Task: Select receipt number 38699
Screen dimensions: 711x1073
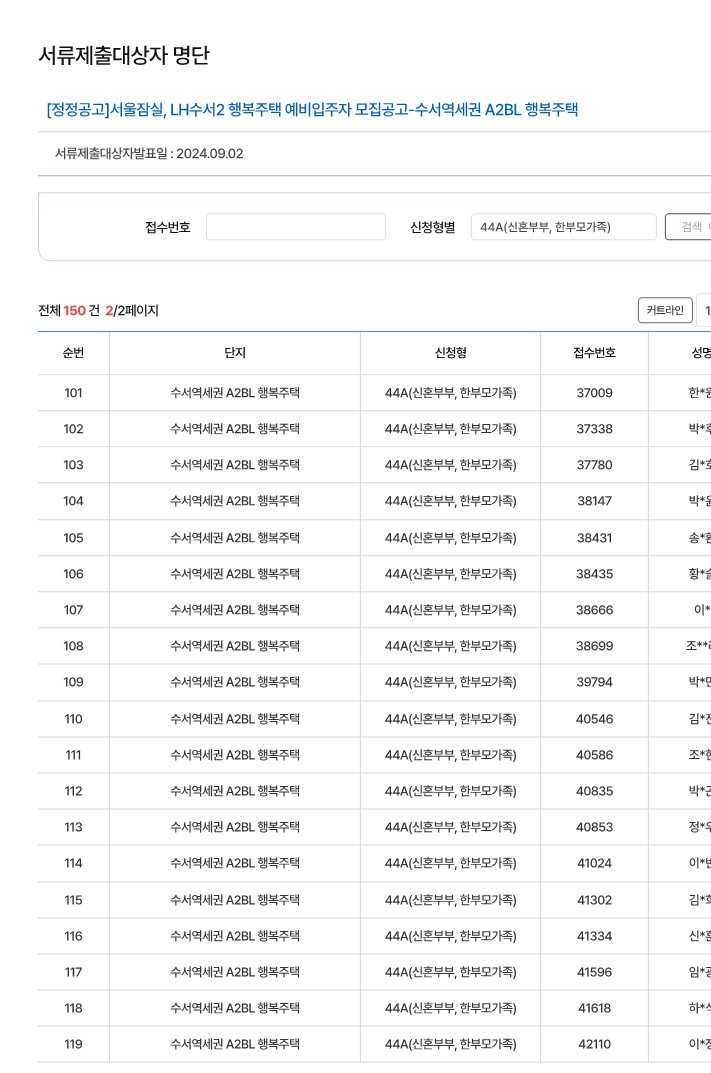Action: click(x=594, y=646)
